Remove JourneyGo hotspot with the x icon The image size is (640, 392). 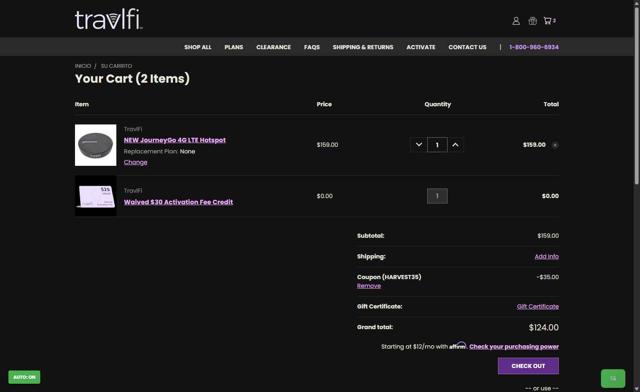coord(555,145)
